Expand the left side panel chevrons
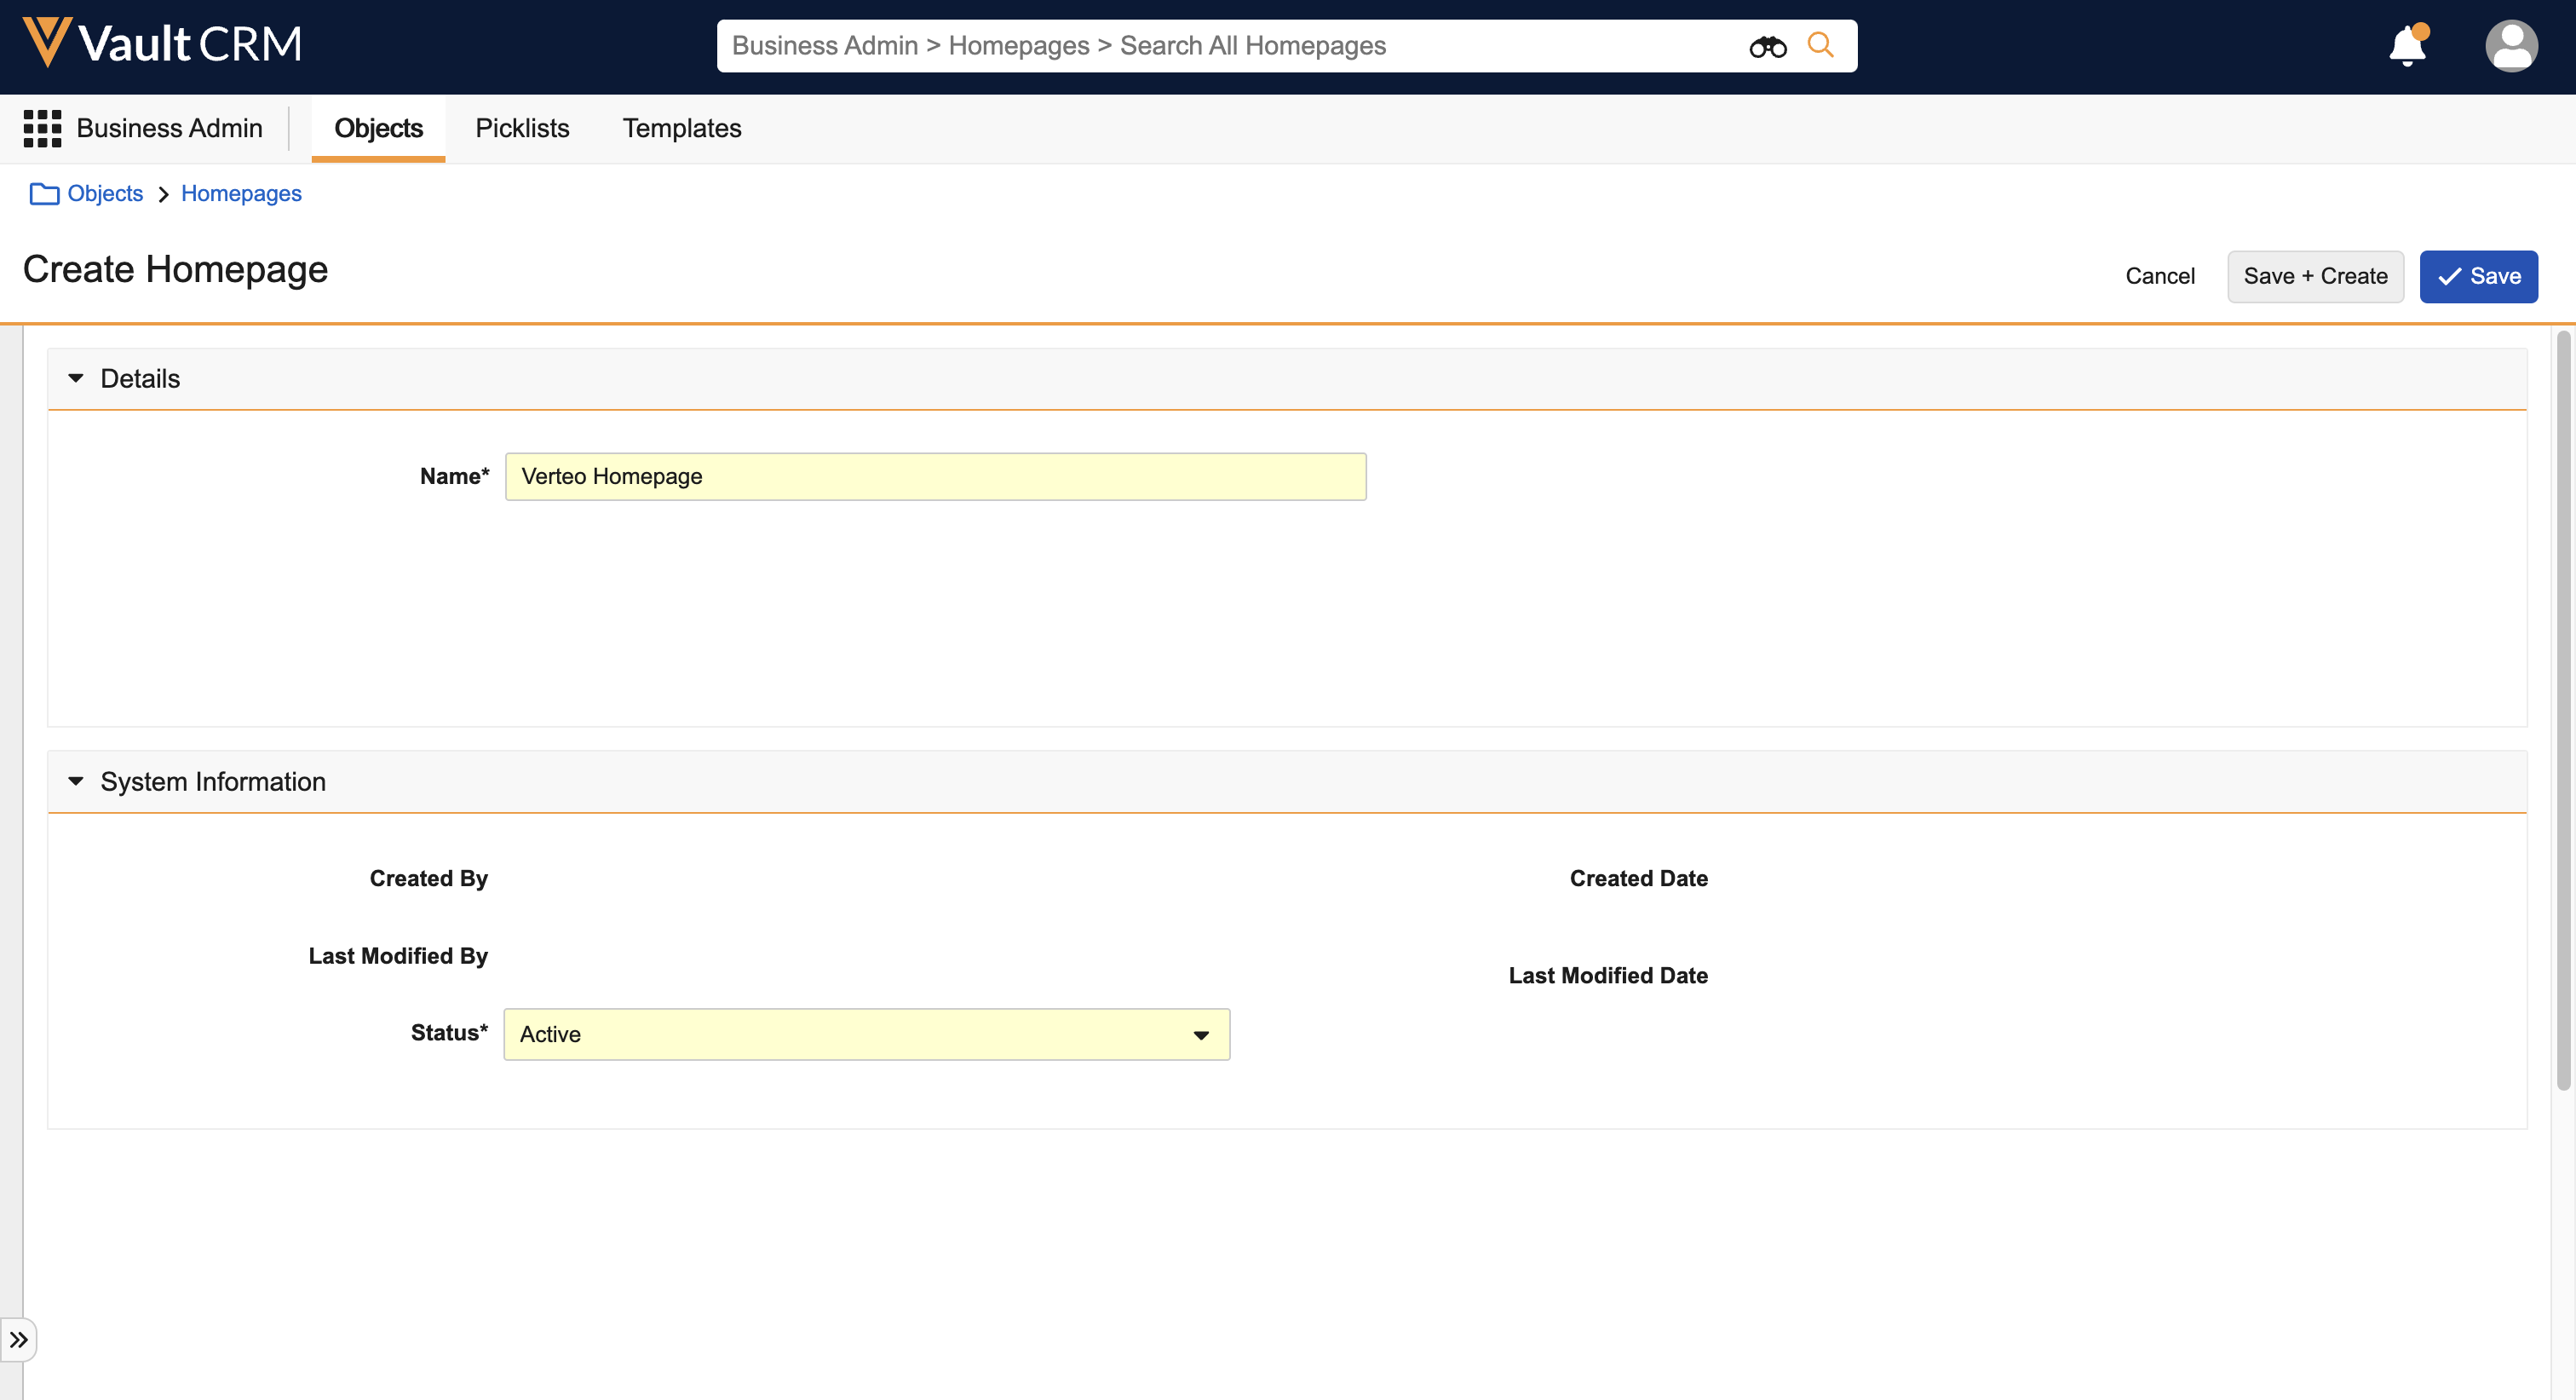 19,1339
